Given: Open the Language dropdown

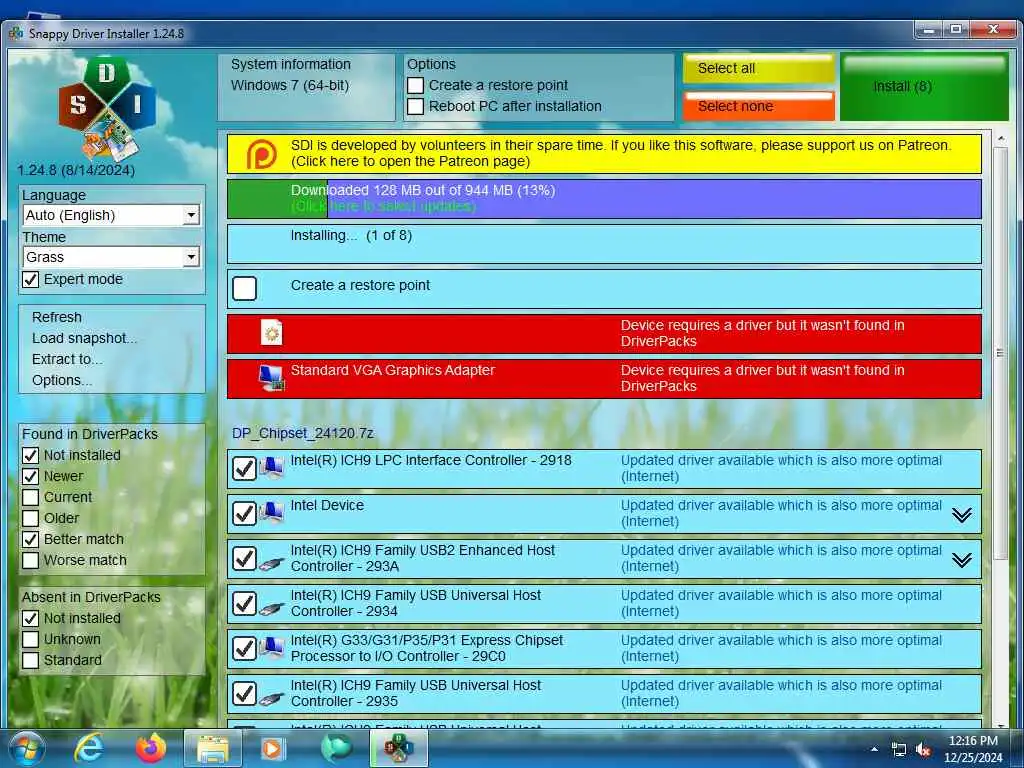Looking at the screenshot, I should coord(111,215).
